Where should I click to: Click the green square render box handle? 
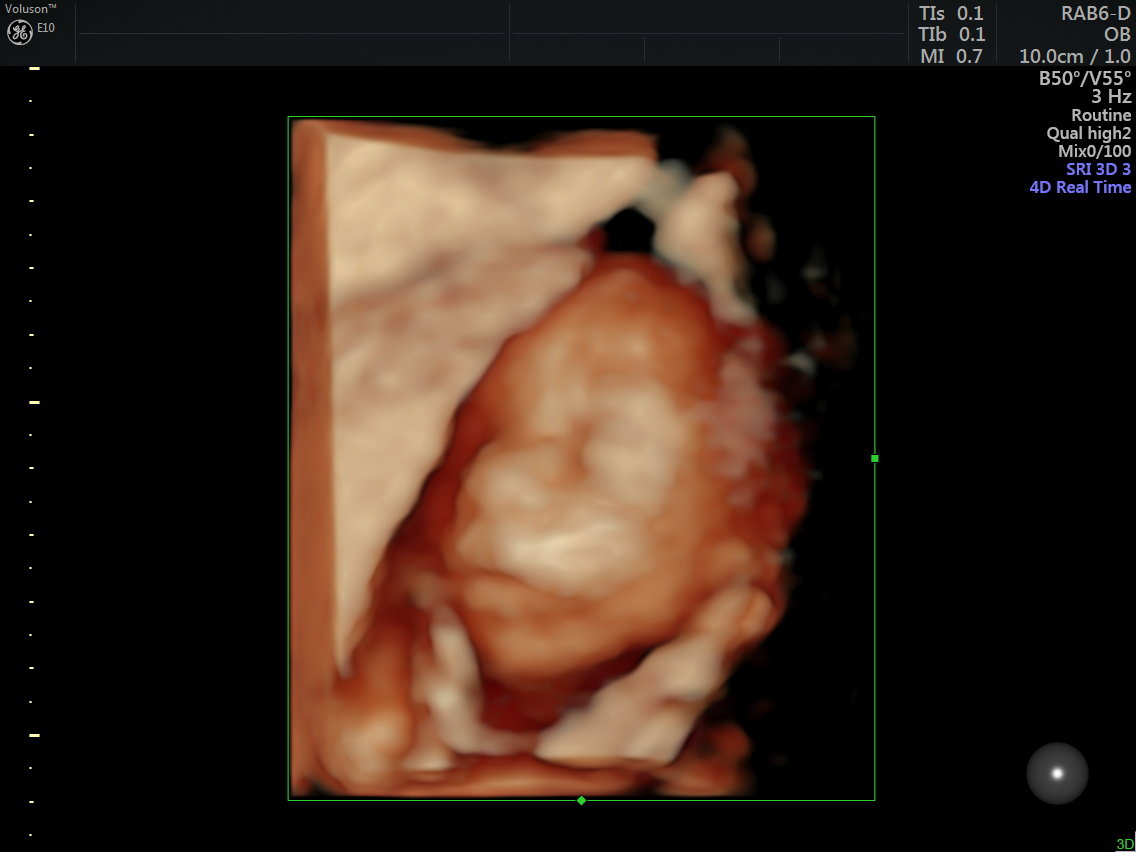coord(874,459)
